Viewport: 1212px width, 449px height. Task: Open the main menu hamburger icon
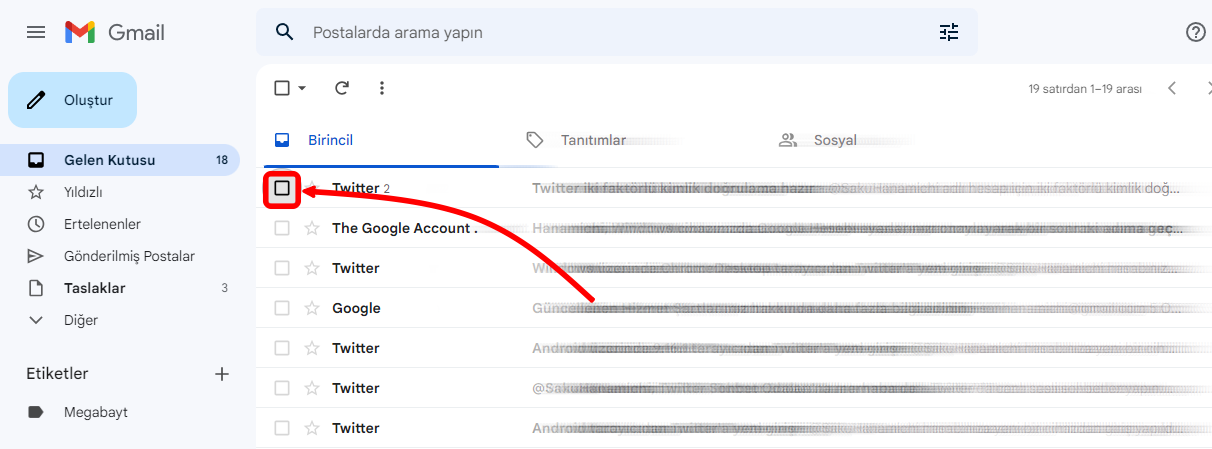36,32
